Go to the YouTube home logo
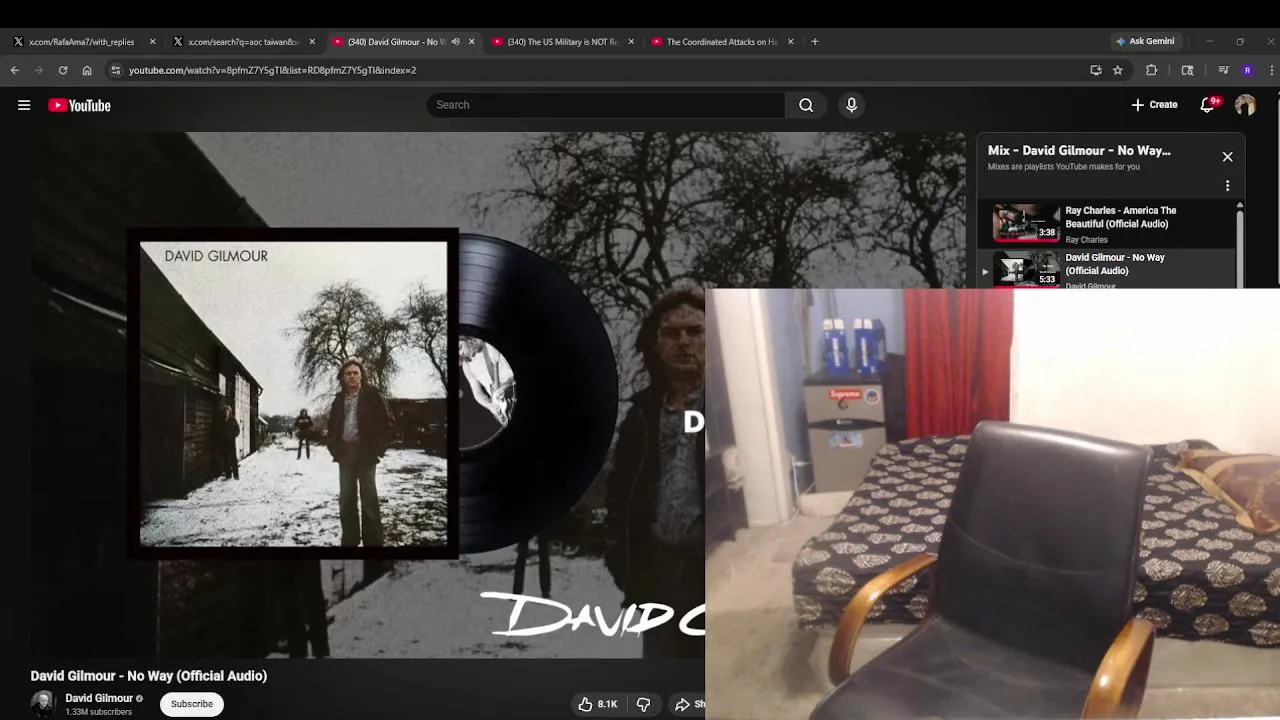The width and height of the screenshot is (1280, 720). coord(79,105)
